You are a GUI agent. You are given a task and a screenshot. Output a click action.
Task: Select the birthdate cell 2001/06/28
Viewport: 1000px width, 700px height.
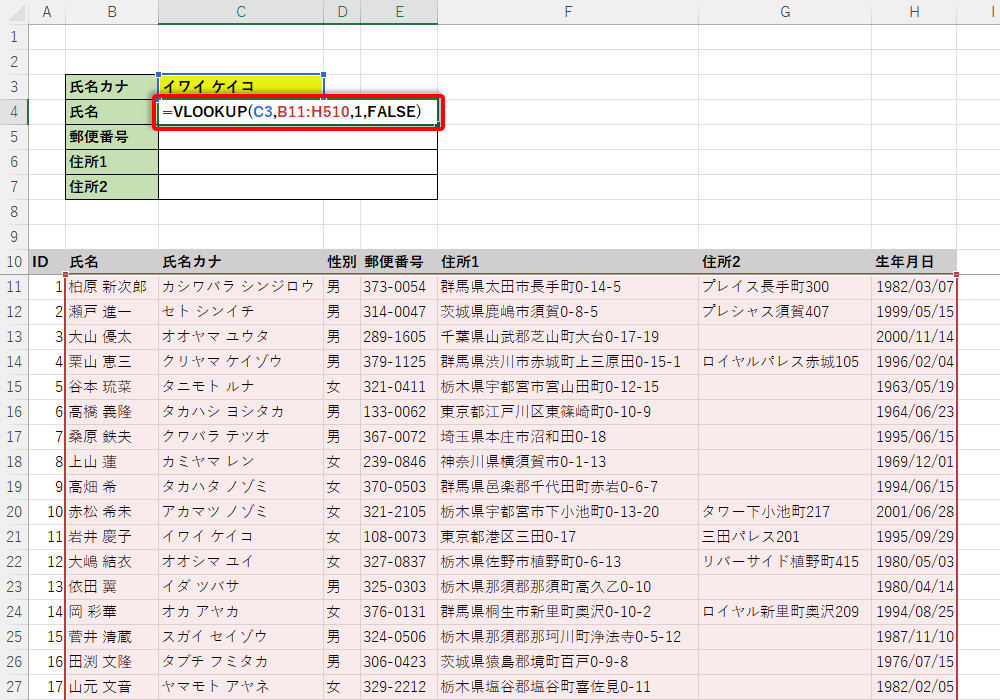point(913,512)
